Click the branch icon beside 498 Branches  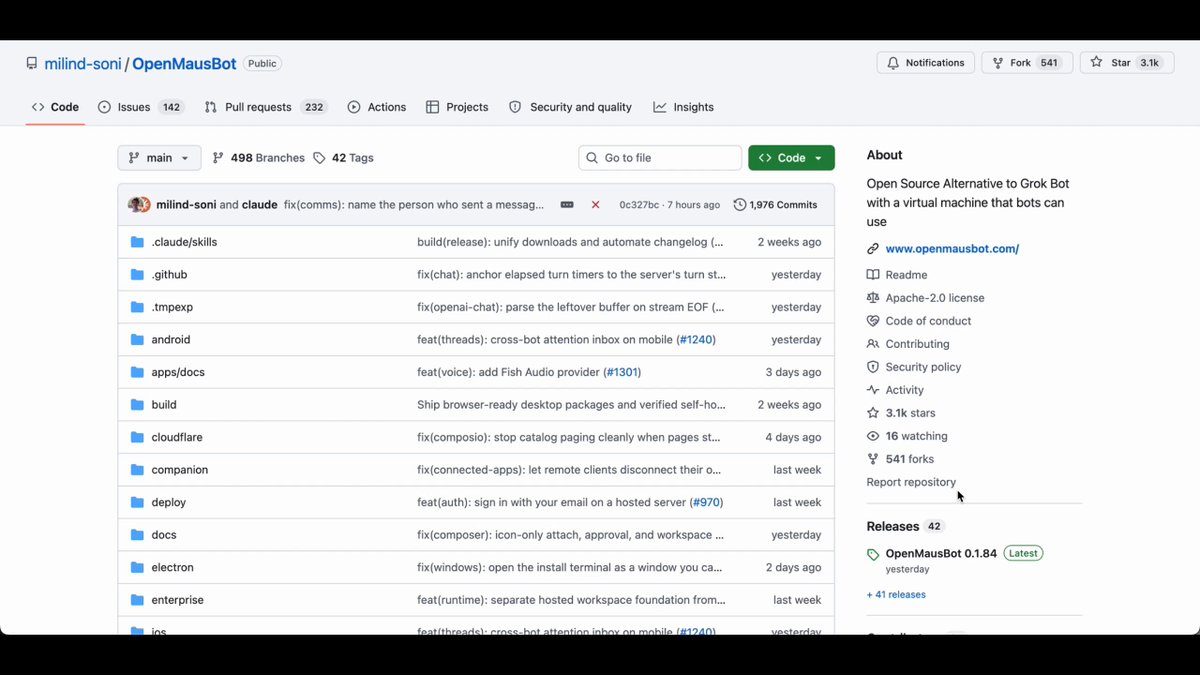click(218, 158)
